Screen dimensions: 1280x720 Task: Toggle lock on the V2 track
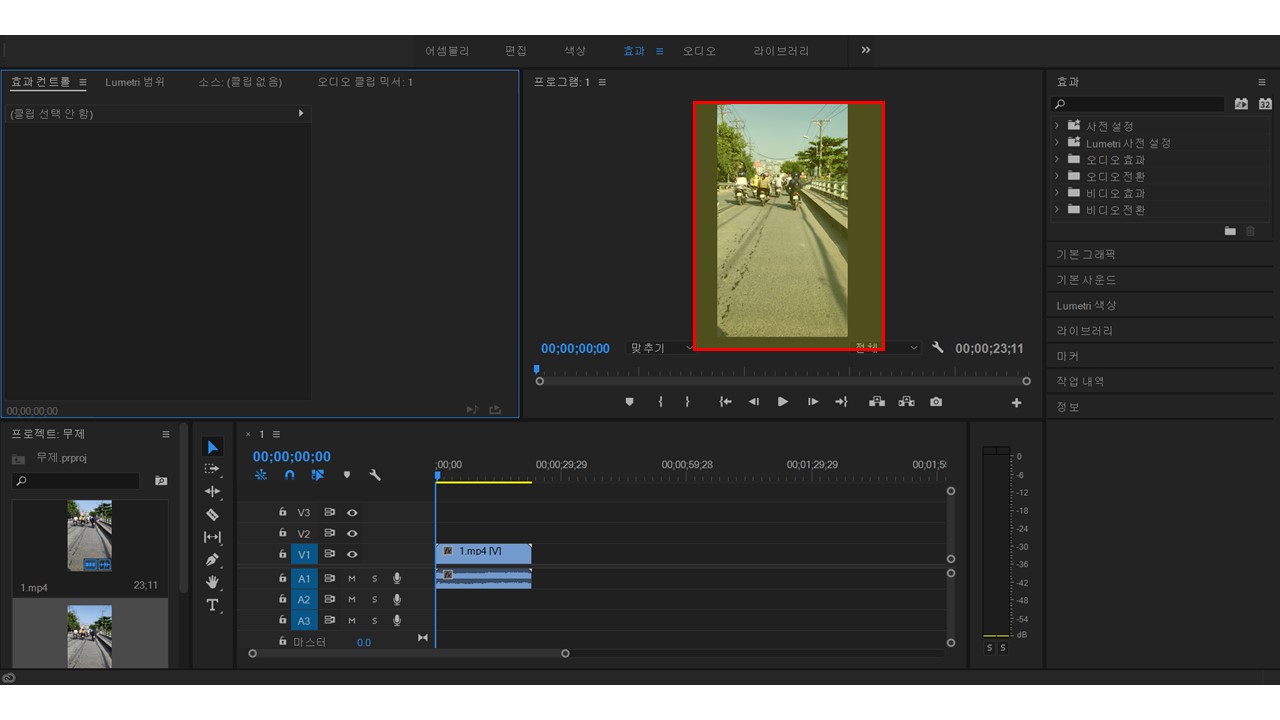click(x=283, y=533)
